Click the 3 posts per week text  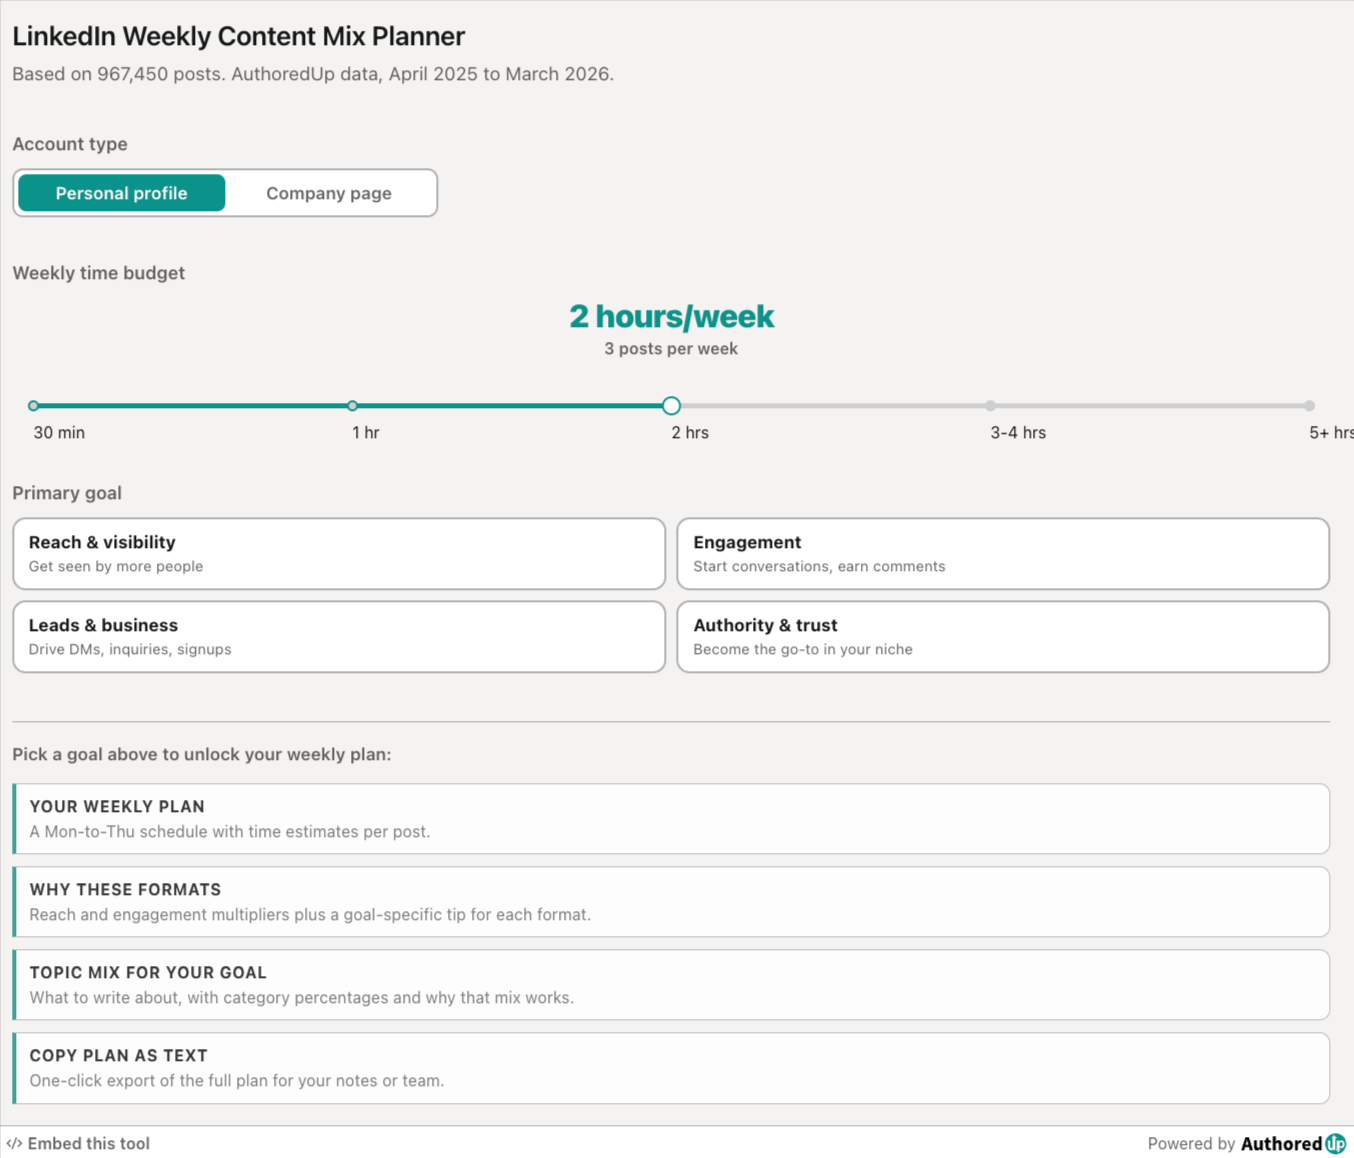point(671,349)
